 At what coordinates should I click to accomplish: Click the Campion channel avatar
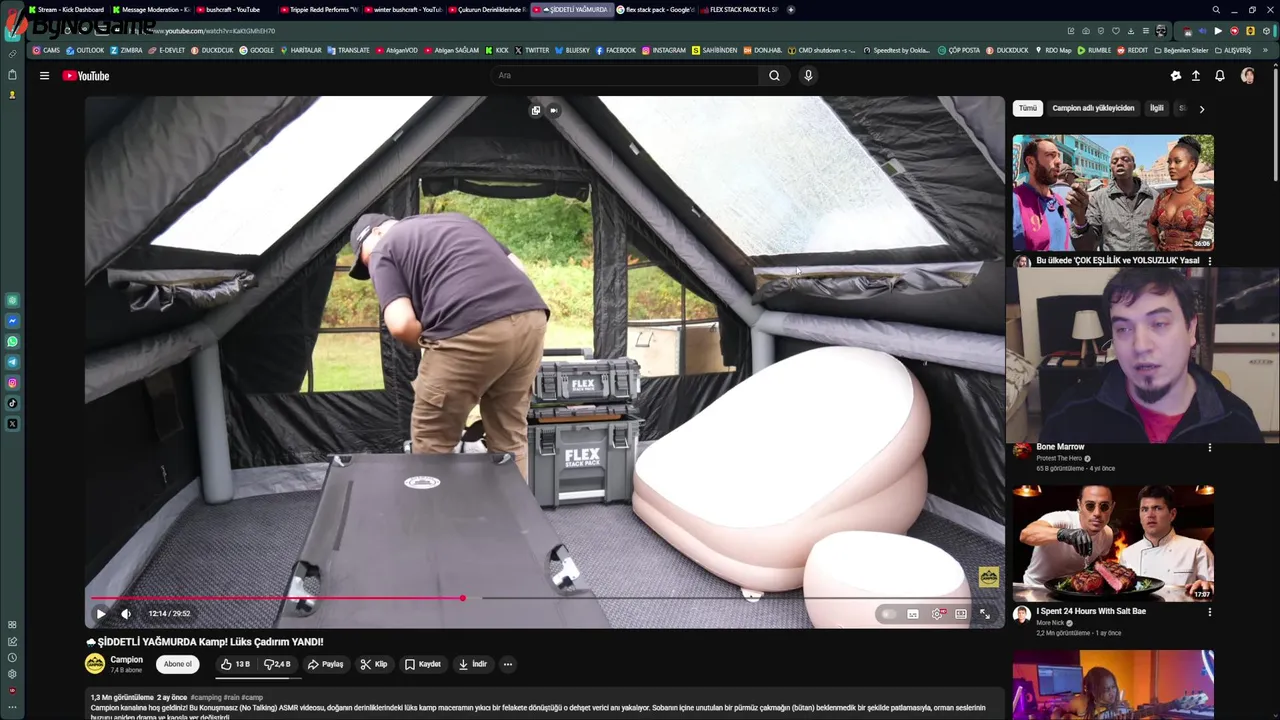click(x=95, y=664)
